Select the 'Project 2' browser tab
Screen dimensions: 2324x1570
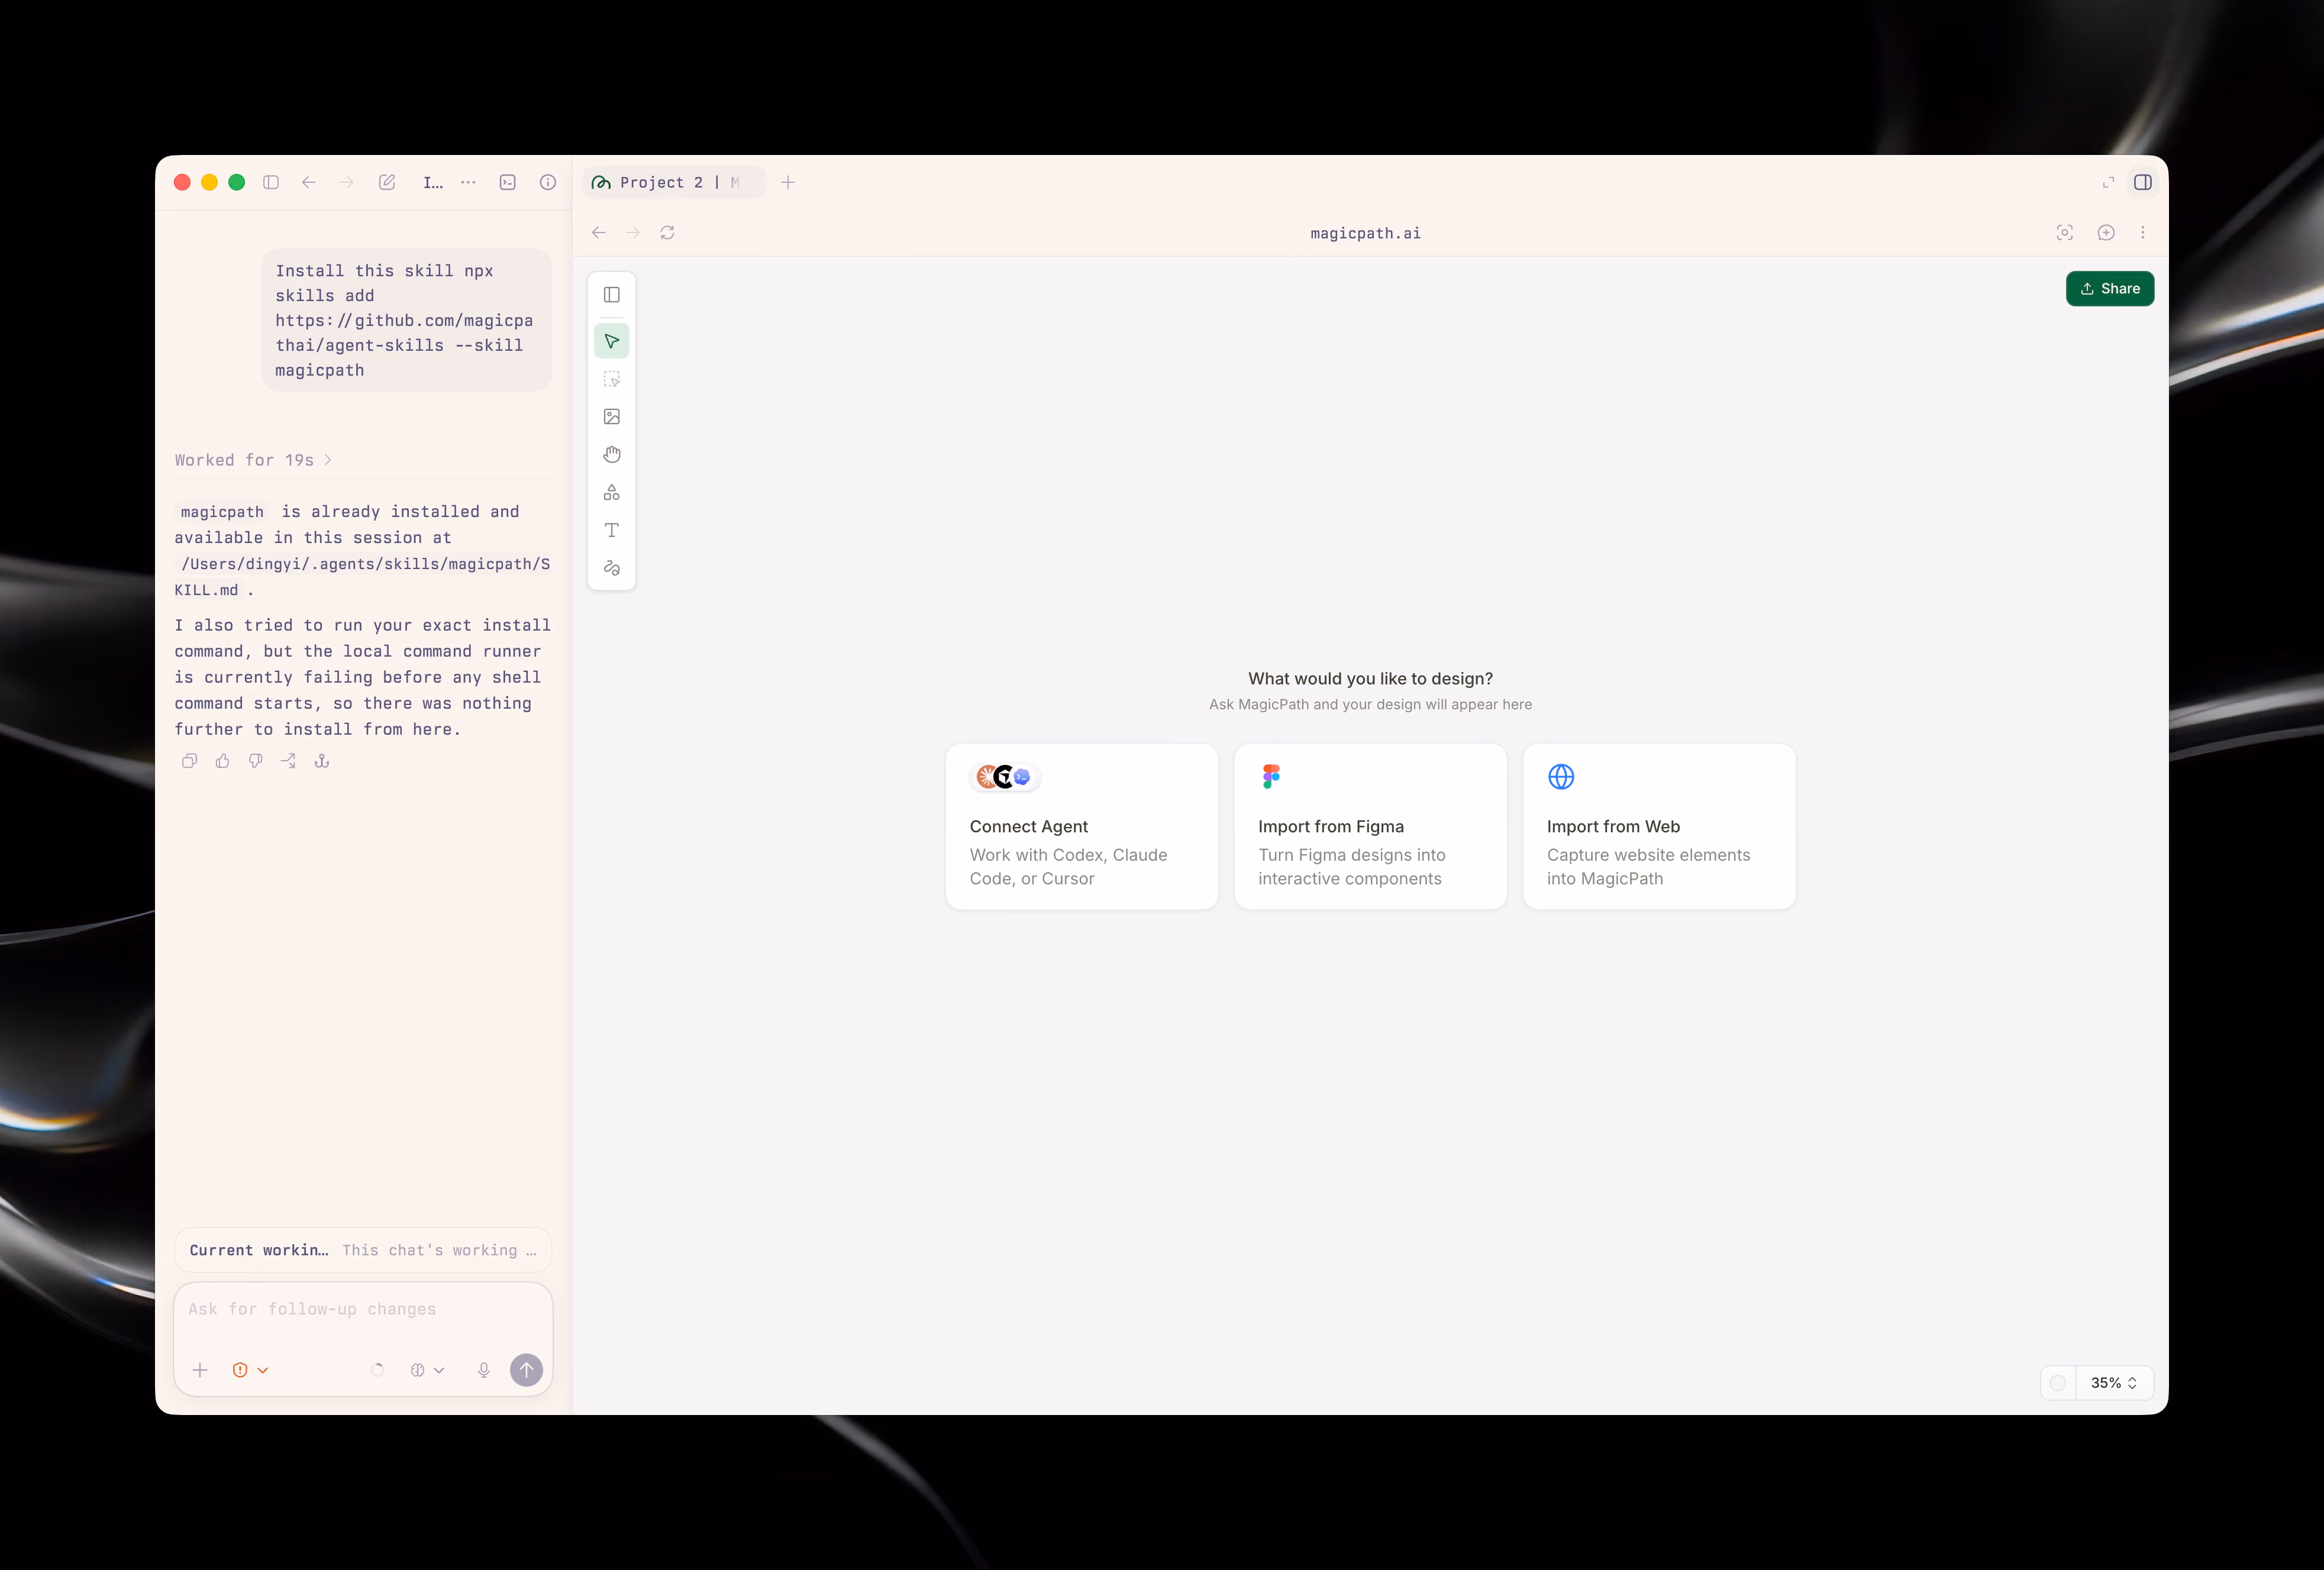click(x=674, y=182)
